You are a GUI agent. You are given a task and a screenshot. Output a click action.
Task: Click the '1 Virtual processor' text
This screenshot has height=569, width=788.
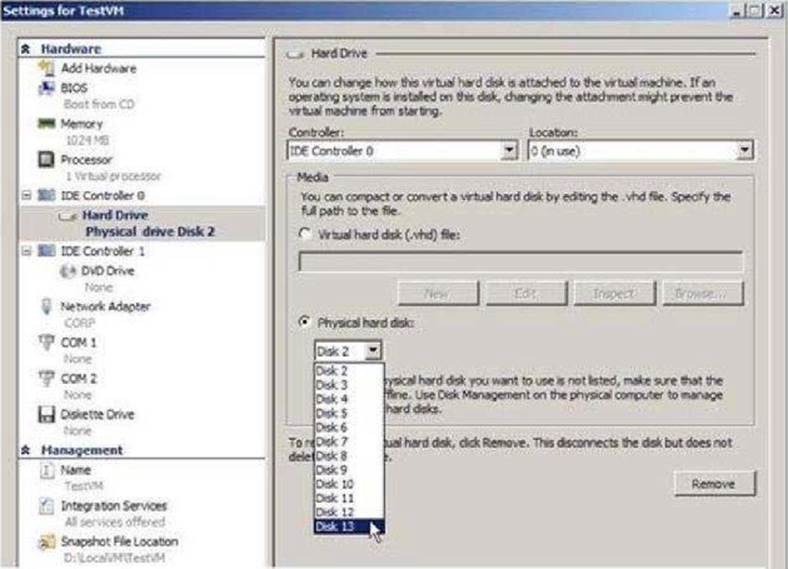tap(113, 176)
